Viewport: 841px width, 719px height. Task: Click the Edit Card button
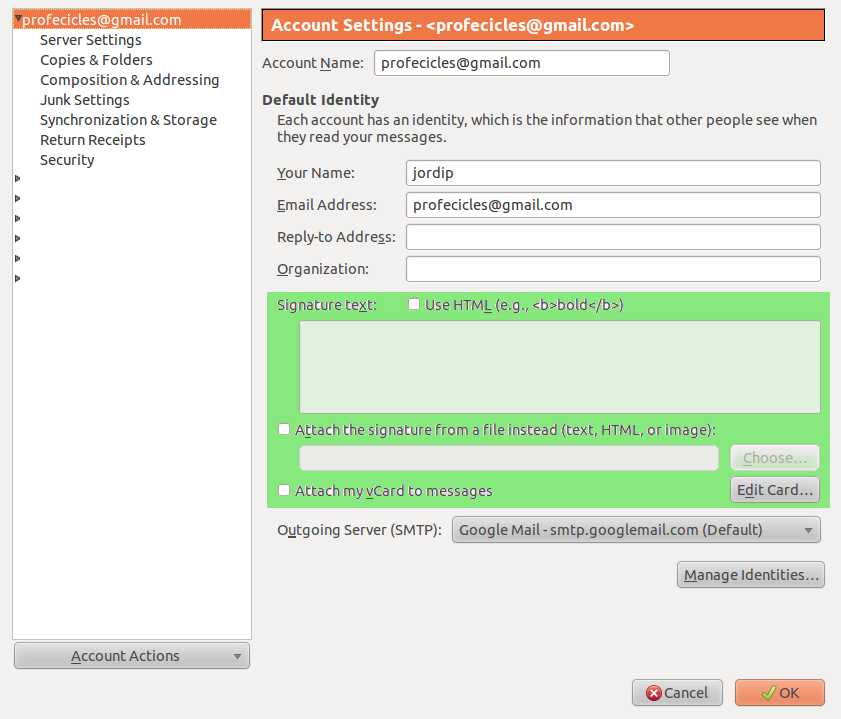(x=775, y=490)
